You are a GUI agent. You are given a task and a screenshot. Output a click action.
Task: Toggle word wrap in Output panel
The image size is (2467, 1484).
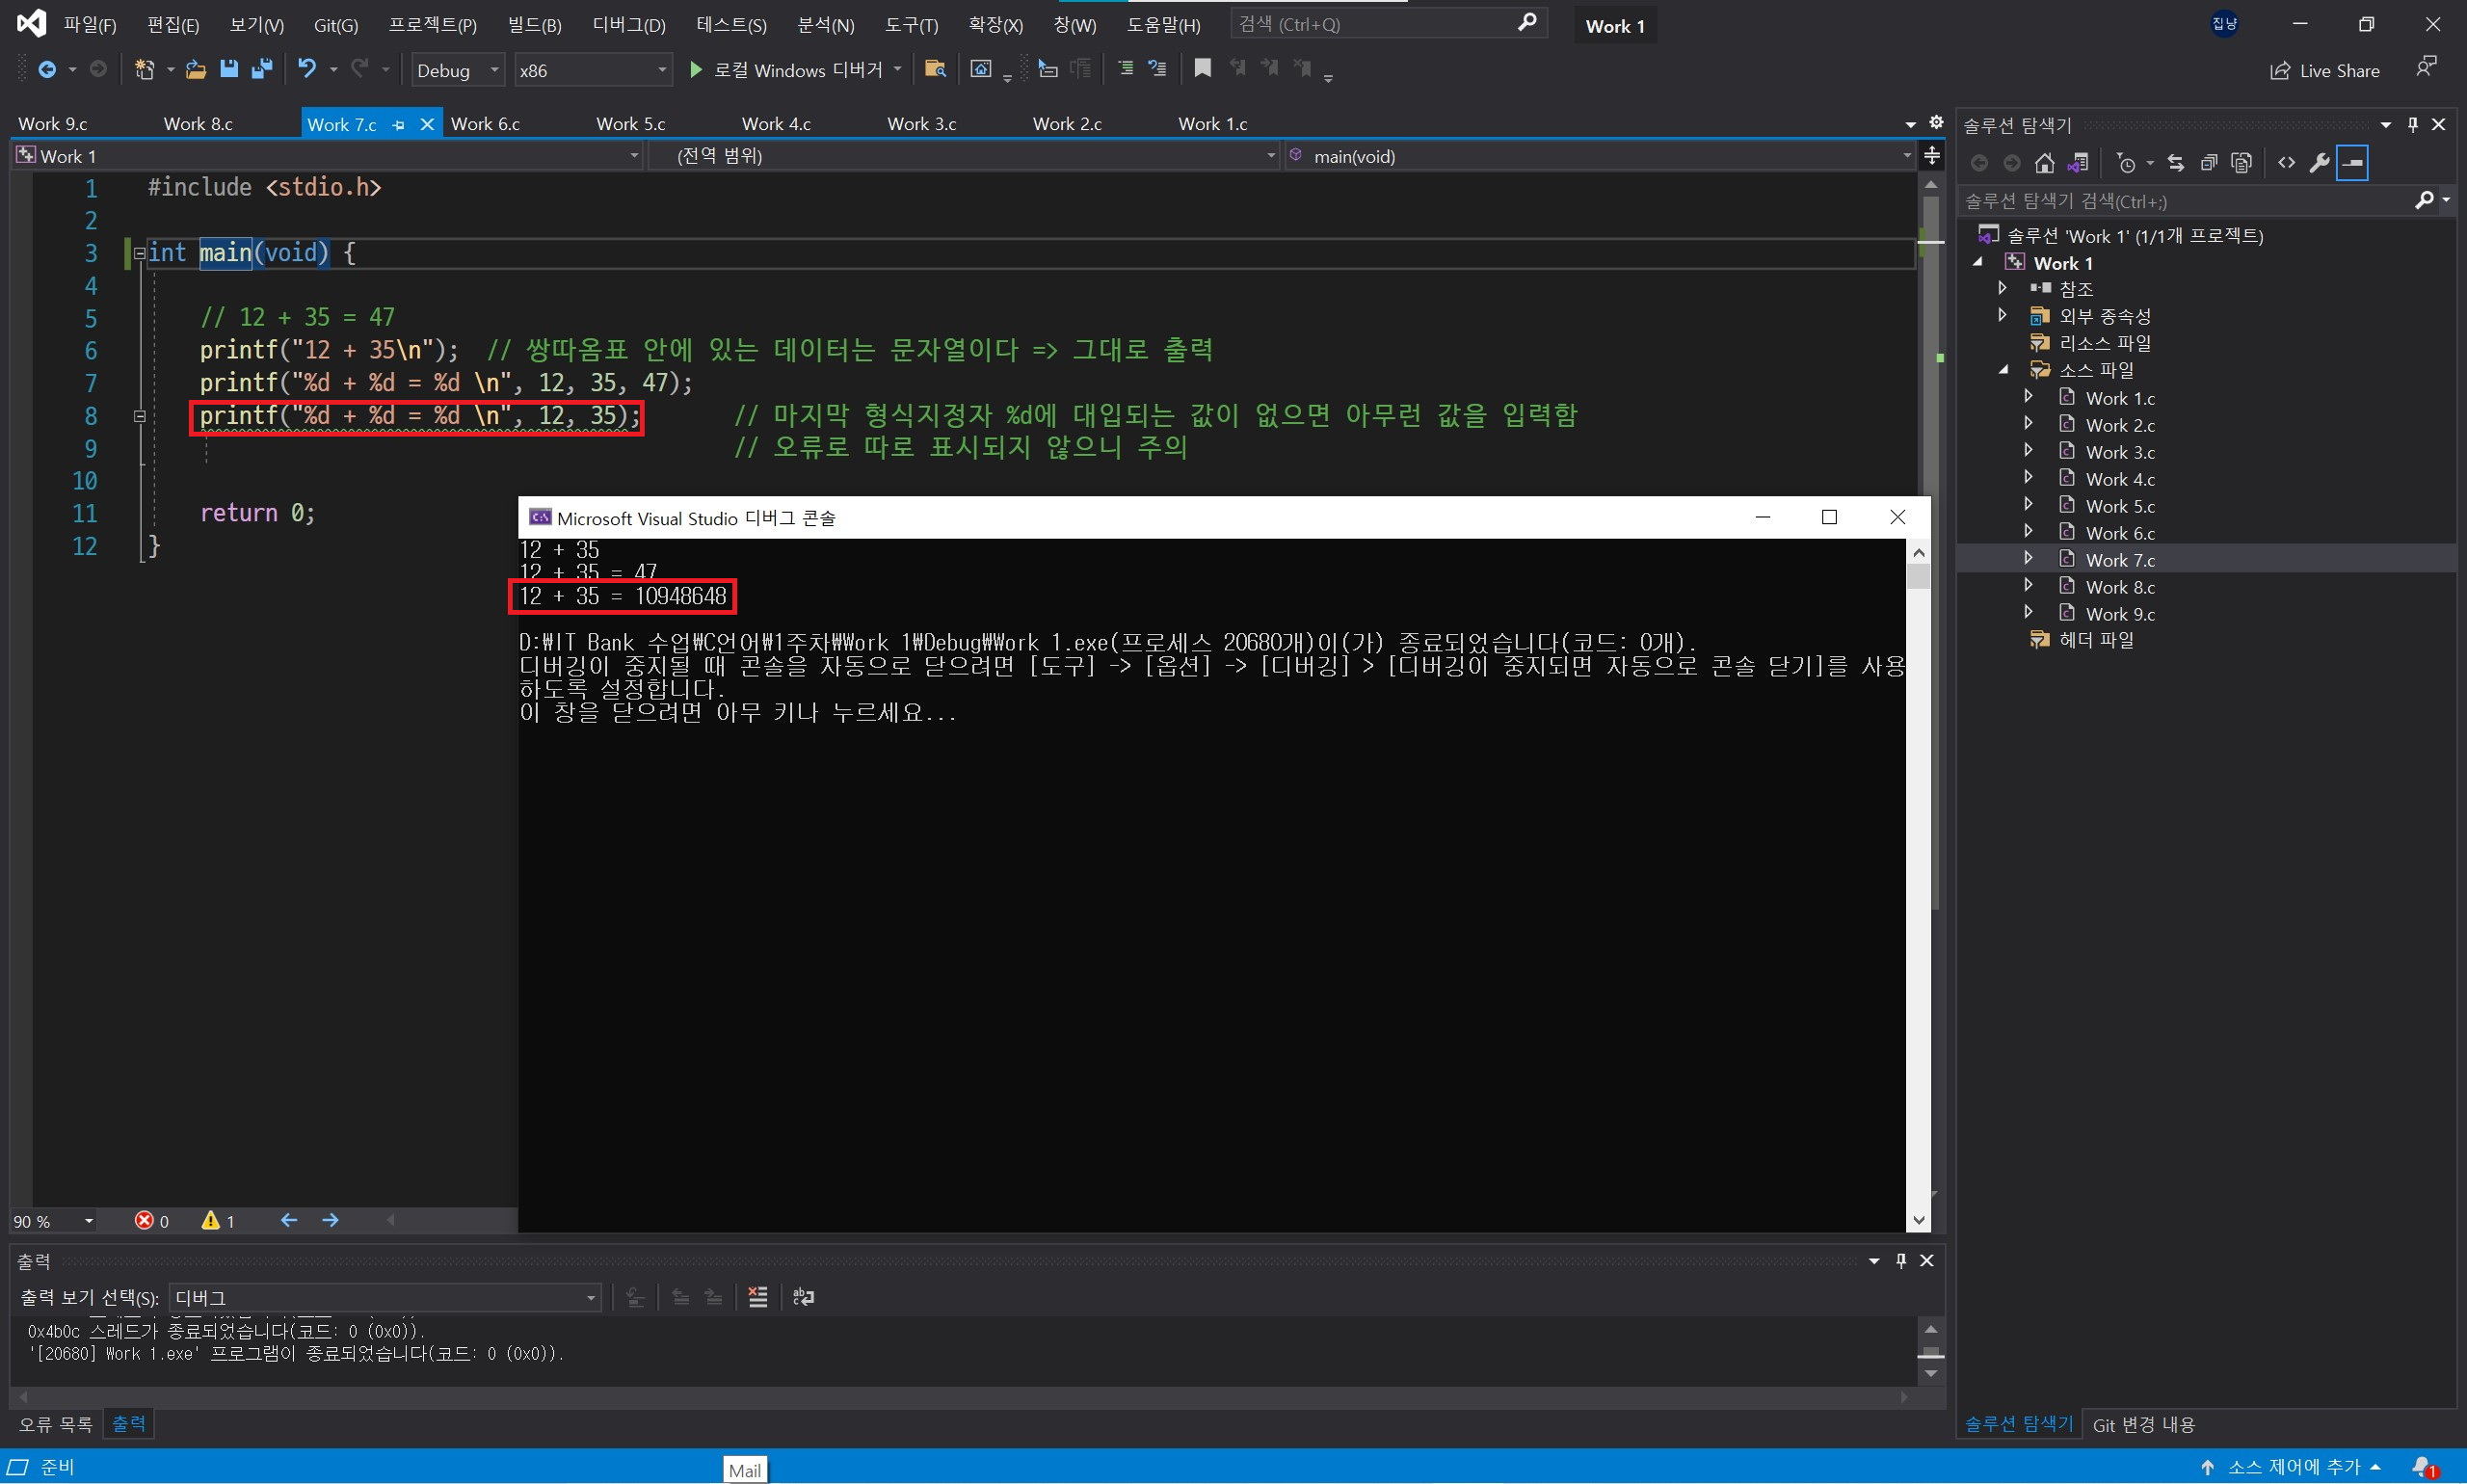(803, 1297)
